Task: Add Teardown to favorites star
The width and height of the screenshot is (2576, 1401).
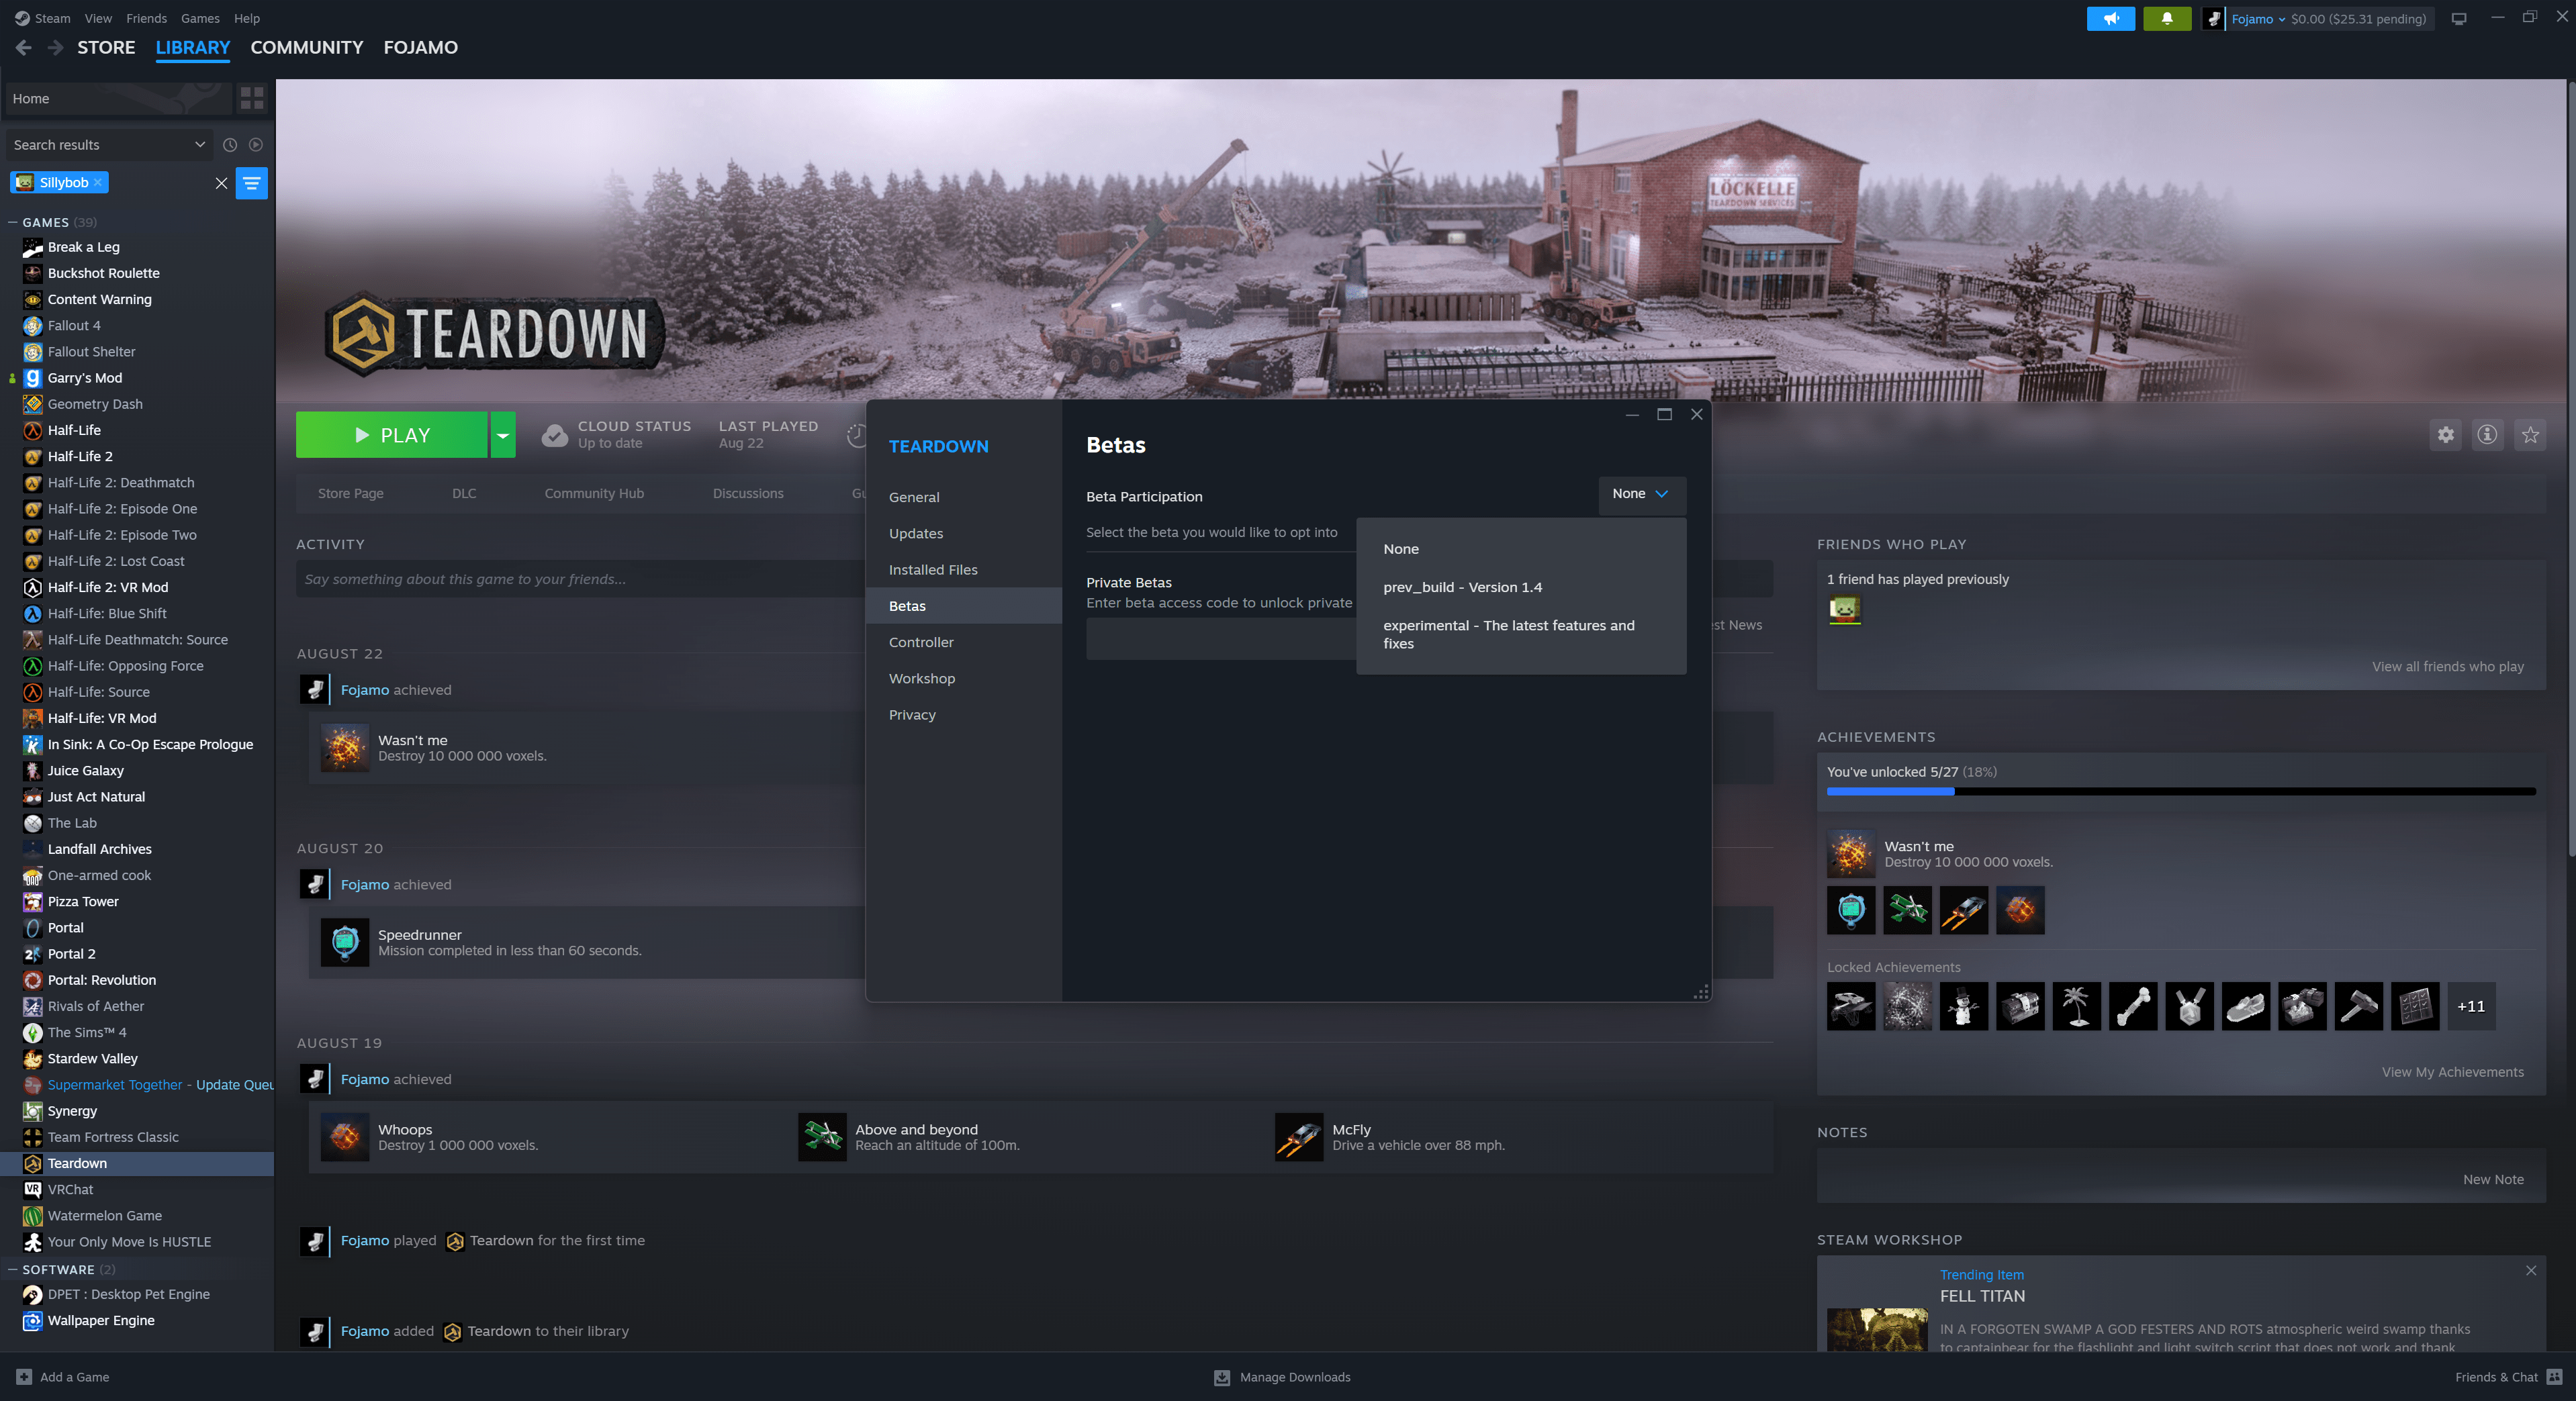Action: 2530,434
